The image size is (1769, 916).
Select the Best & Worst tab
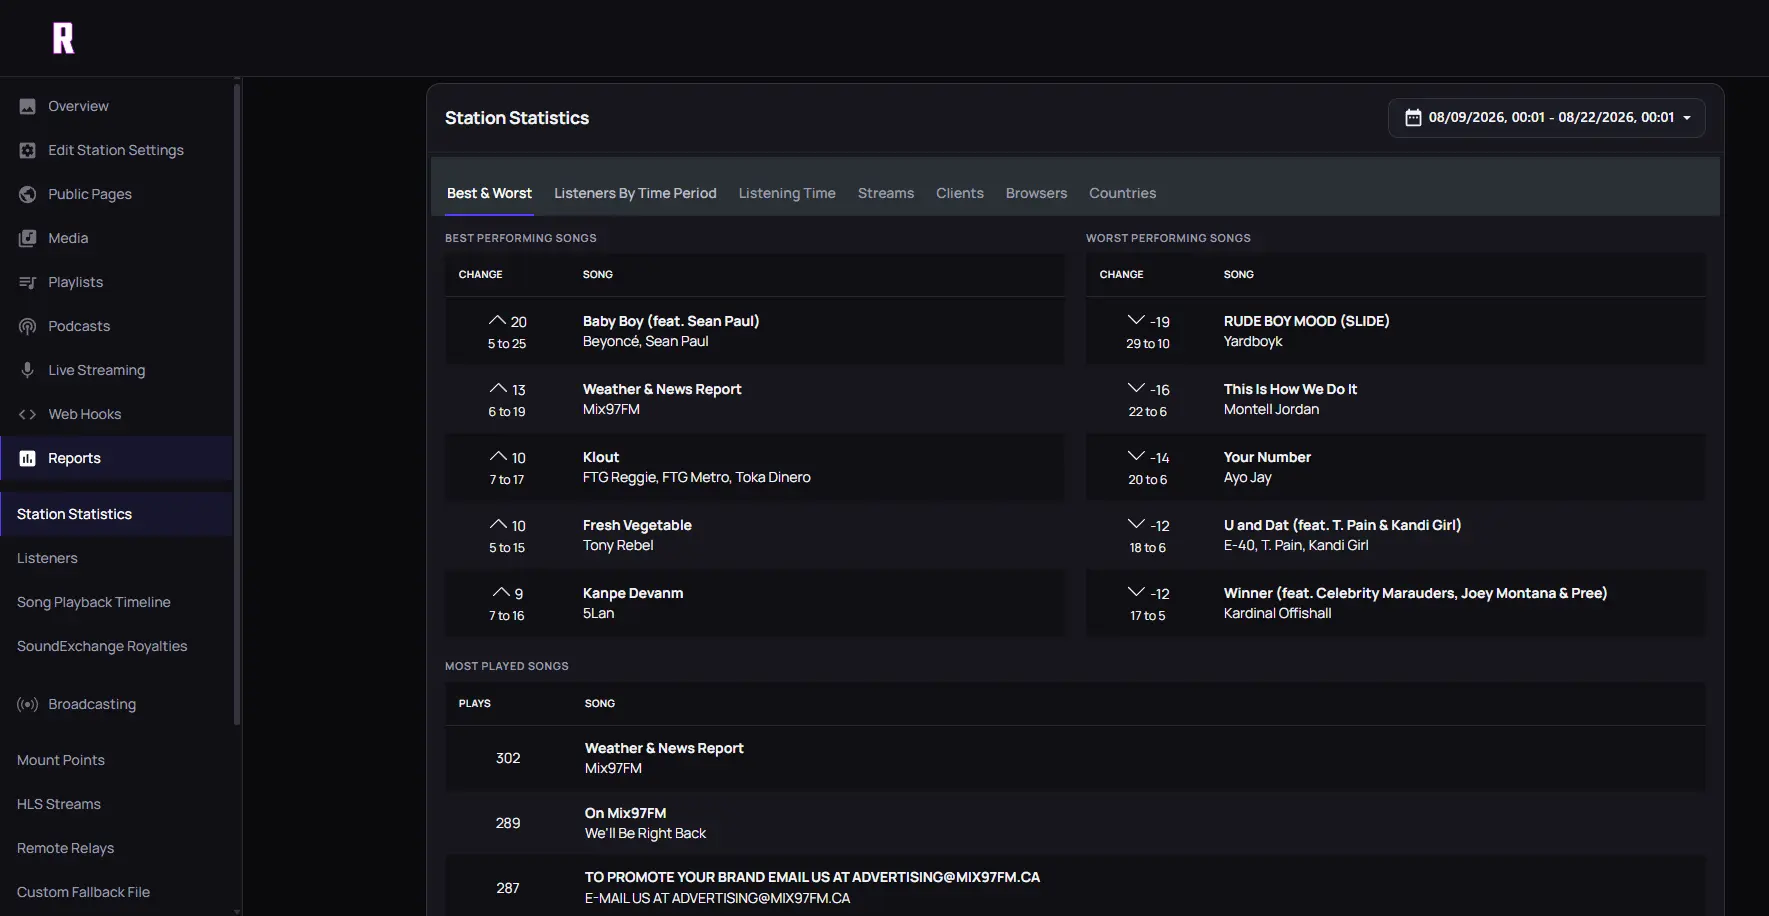click(x=489, y=193)
